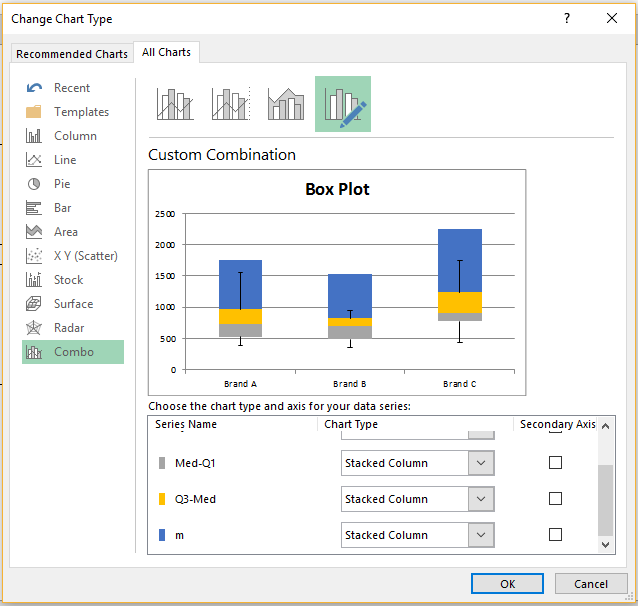Open chart type dropdown for series m

point(481,535)
